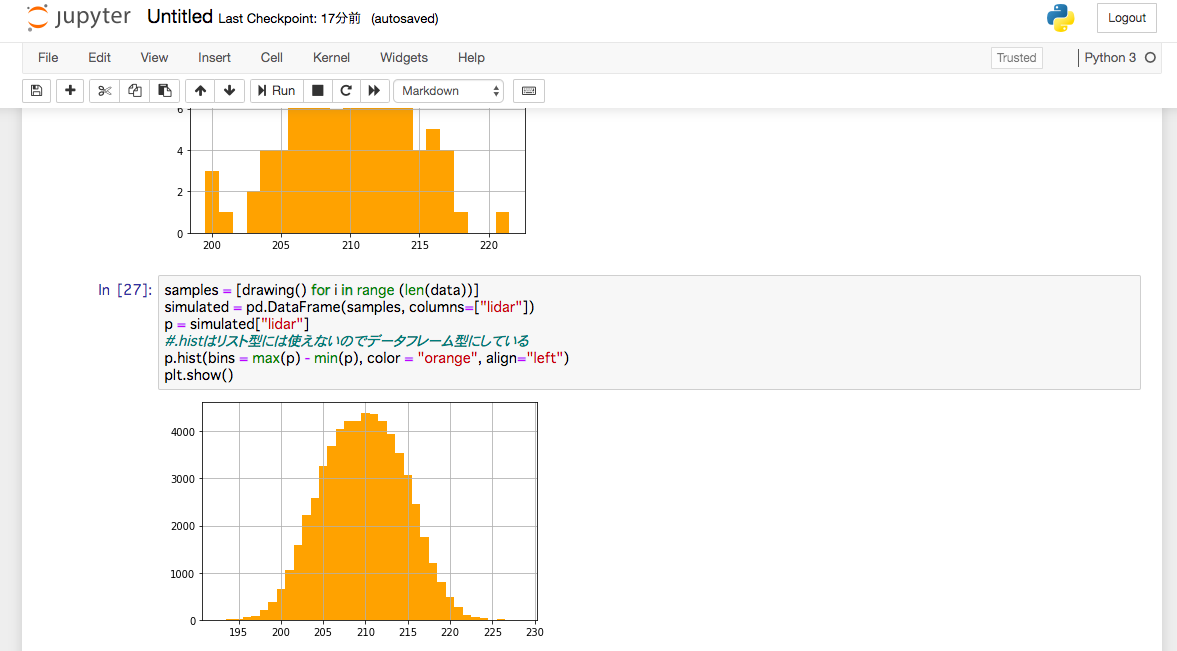Image resolution: width=1177 pixels, height=651 pixels.
Task: Open the cell type Markdown dropdown
Action: pos(448,91)
